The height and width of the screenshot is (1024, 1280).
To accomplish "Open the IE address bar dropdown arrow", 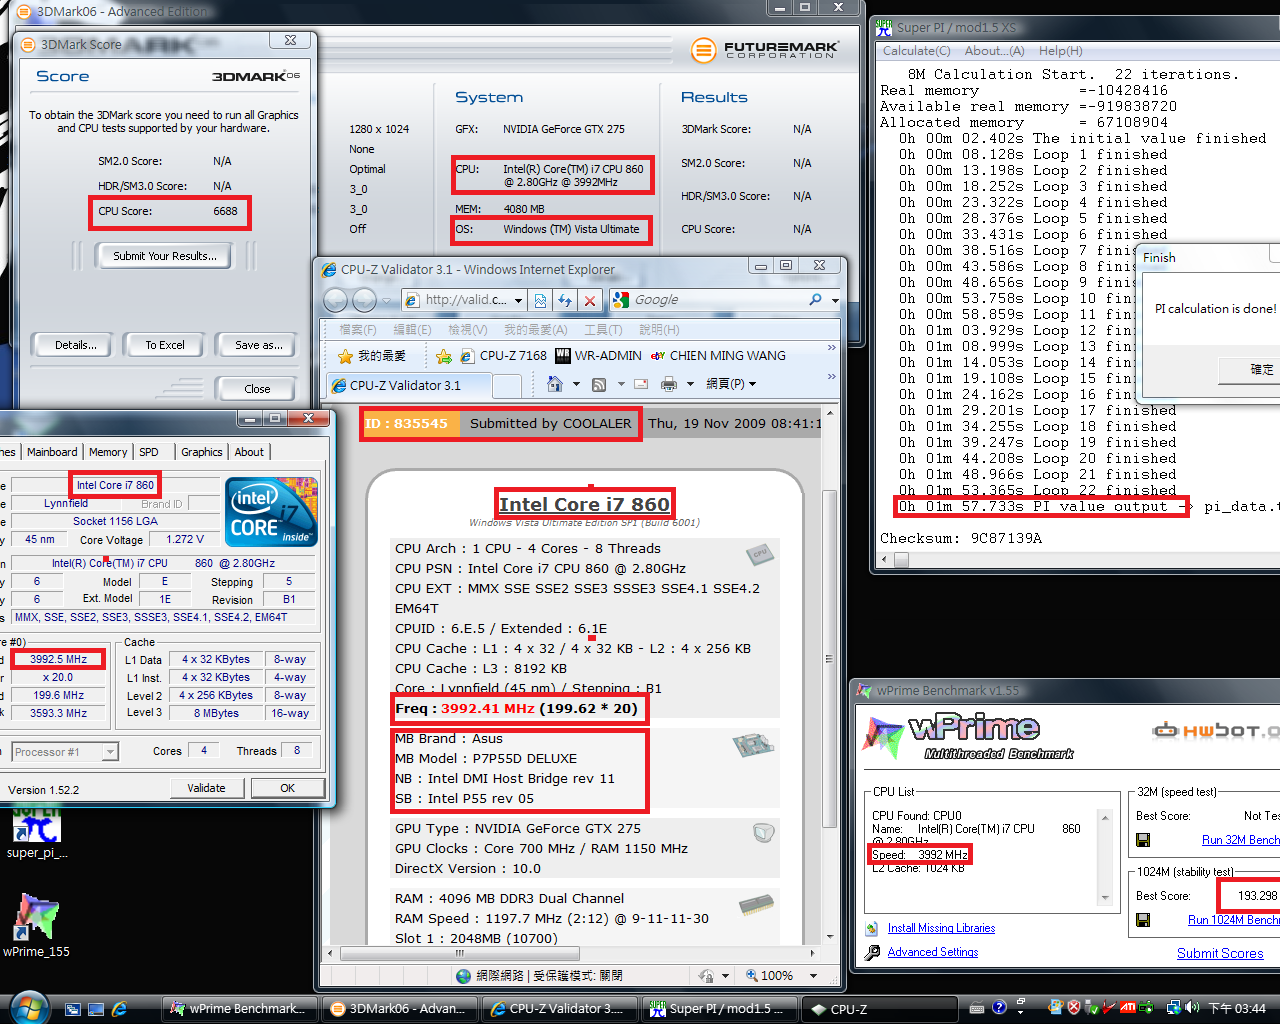I will 518,300.
